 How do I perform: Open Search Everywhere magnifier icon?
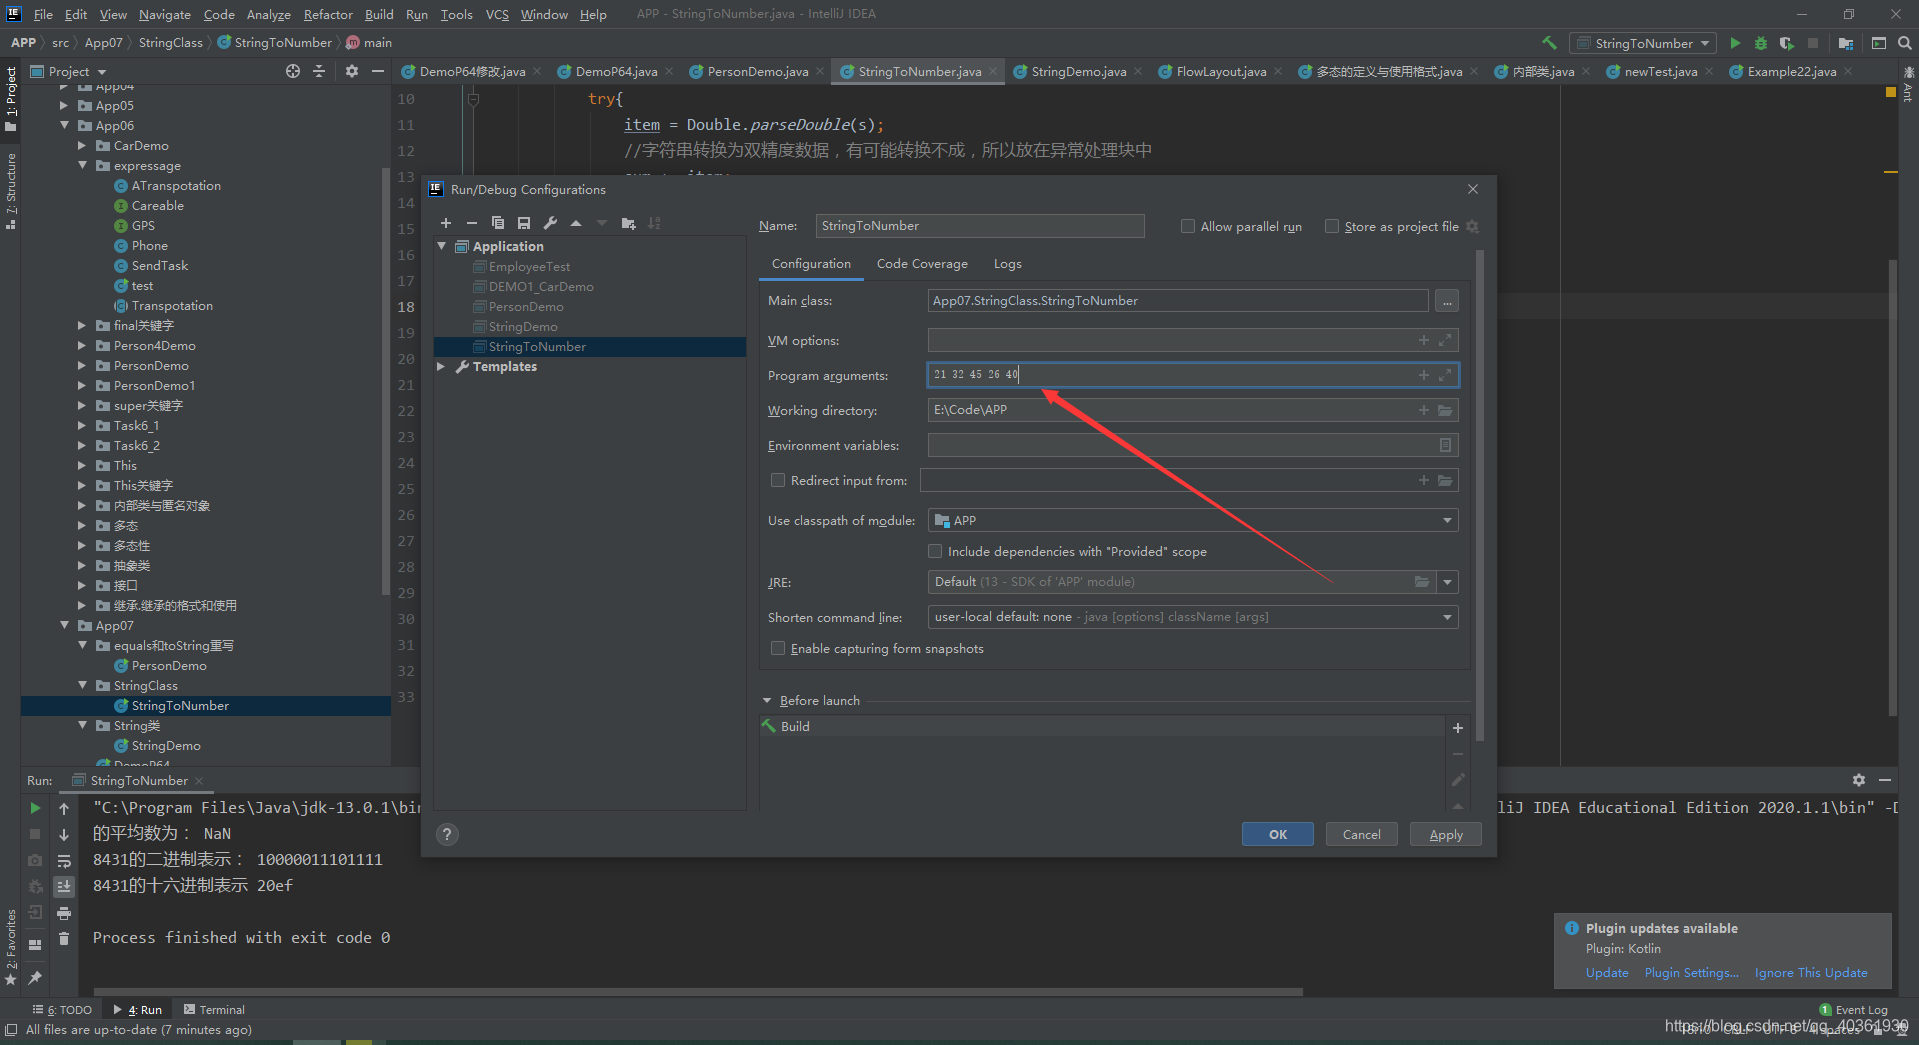tap(1905, 43)
